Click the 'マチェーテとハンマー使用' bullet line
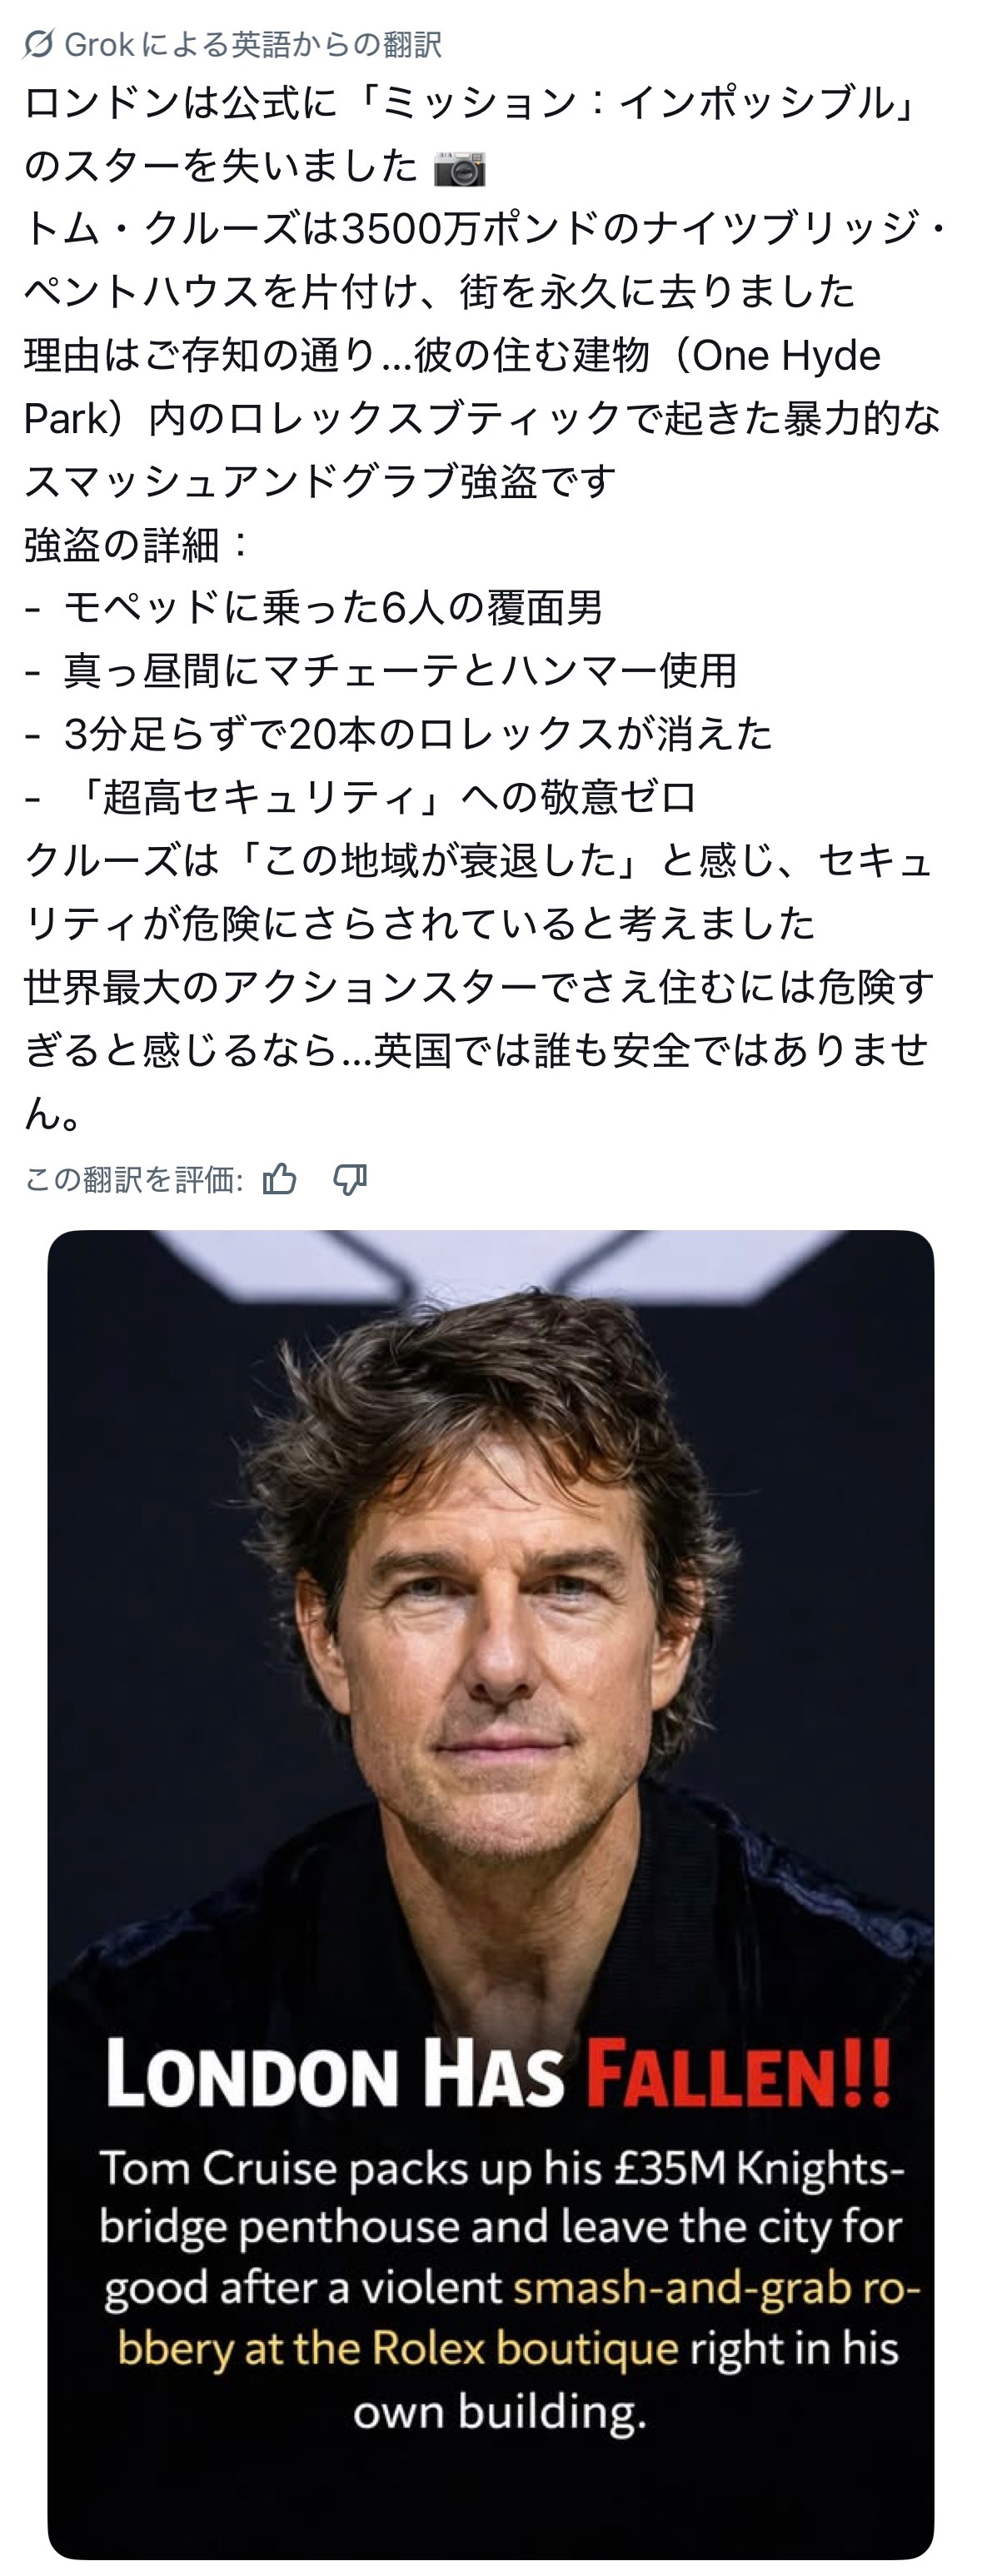The height and width of the screenshot is (2576, 982). (400, 671)
